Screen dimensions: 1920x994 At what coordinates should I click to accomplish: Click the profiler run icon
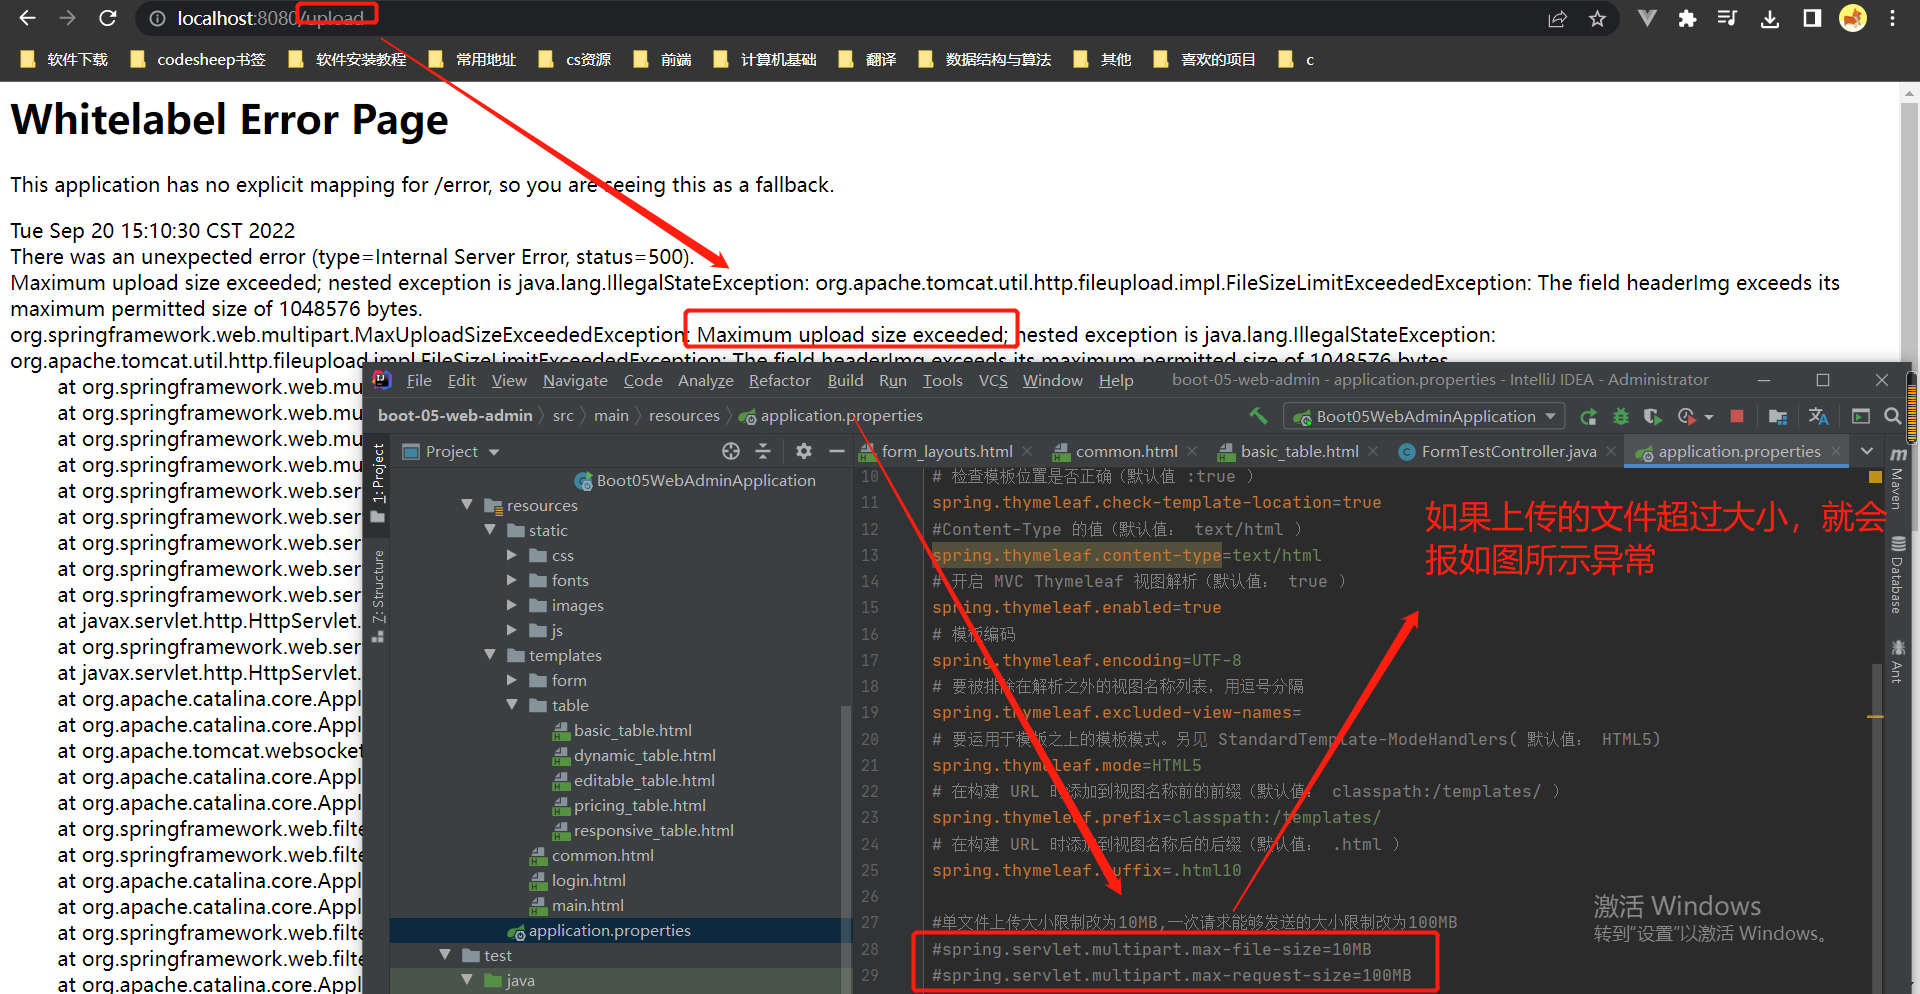coord(1687,417)
